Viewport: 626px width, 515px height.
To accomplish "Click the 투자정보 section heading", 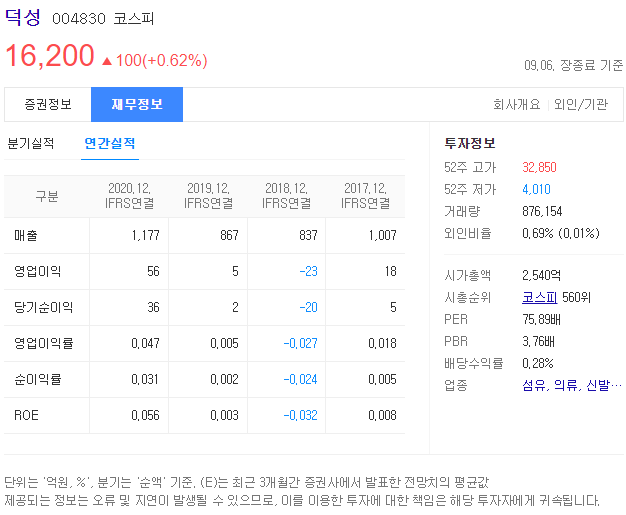I will (470, 143).
